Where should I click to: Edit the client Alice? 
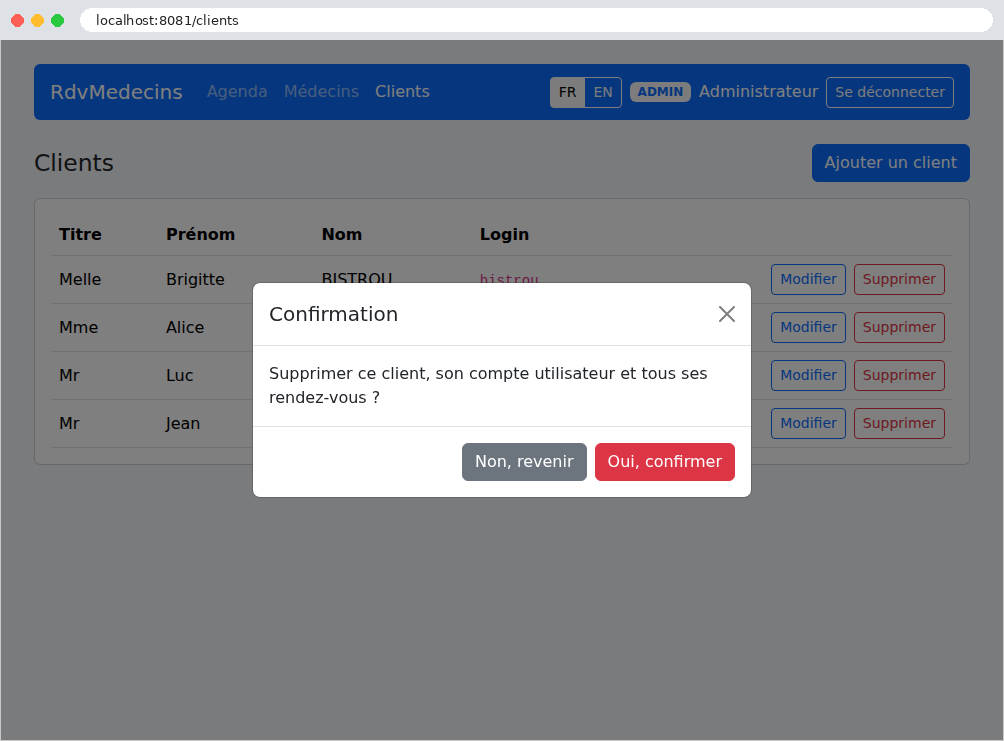tap(808, 327)
